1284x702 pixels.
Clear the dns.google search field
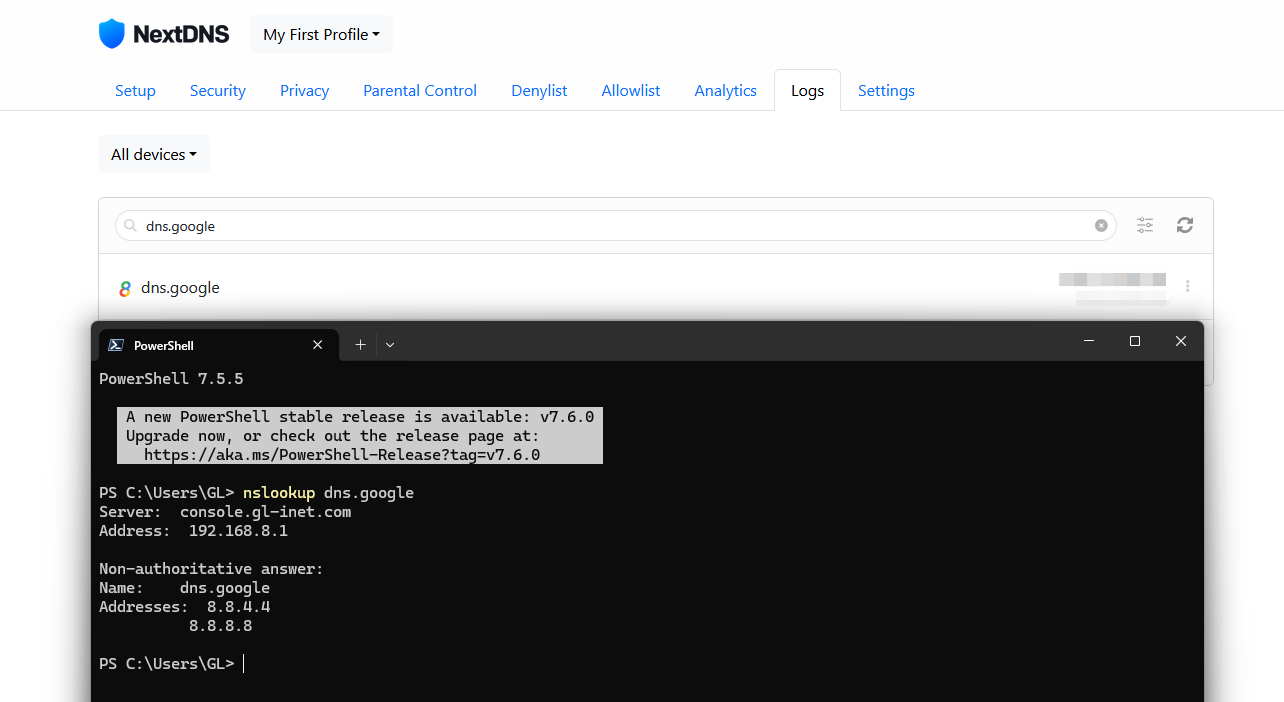1101,226
